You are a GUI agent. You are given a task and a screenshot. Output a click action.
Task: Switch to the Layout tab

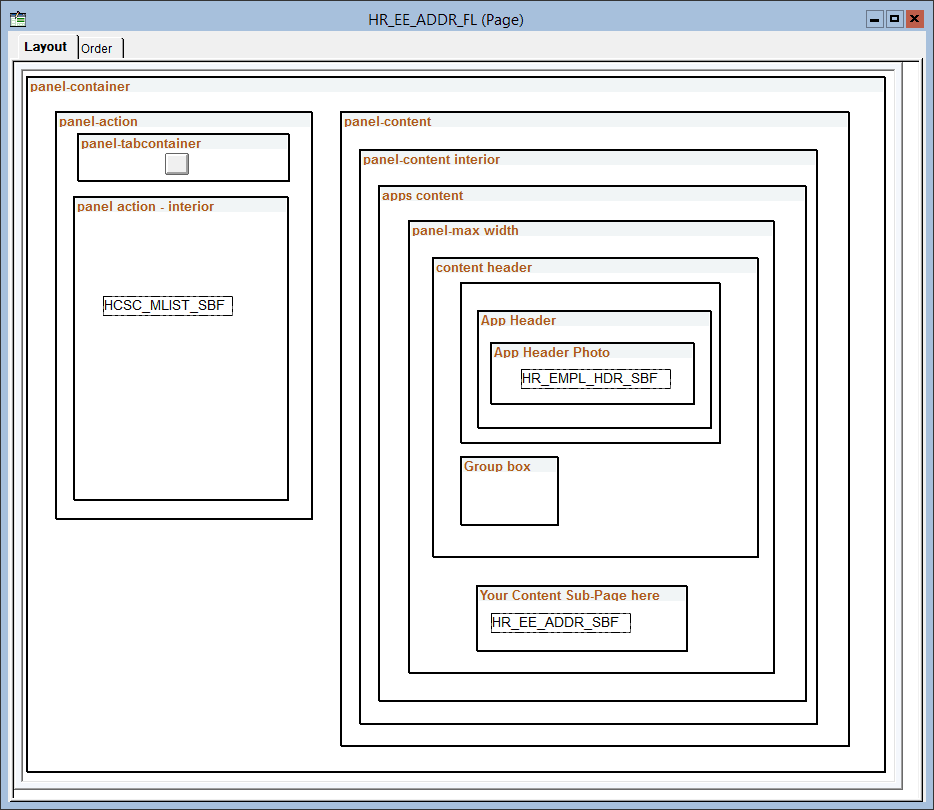(x=46, y=46)
